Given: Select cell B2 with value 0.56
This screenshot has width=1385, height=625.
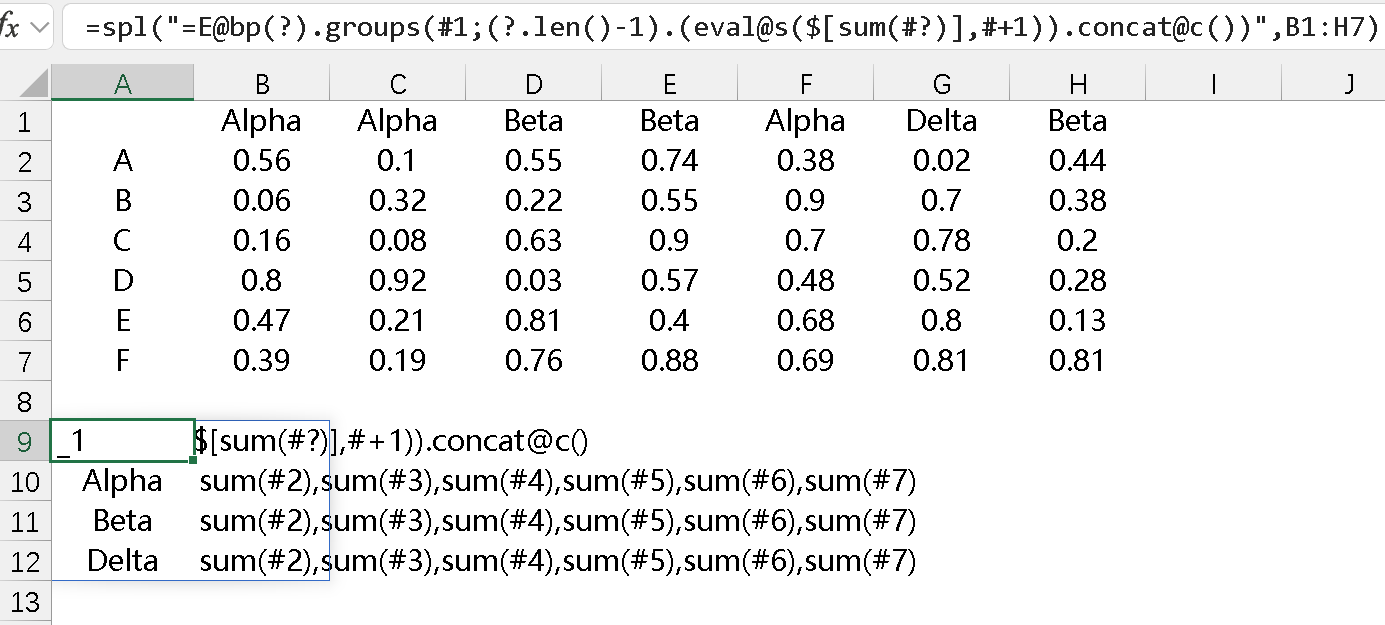Looking at the screenshot, I should pos(261,161).
